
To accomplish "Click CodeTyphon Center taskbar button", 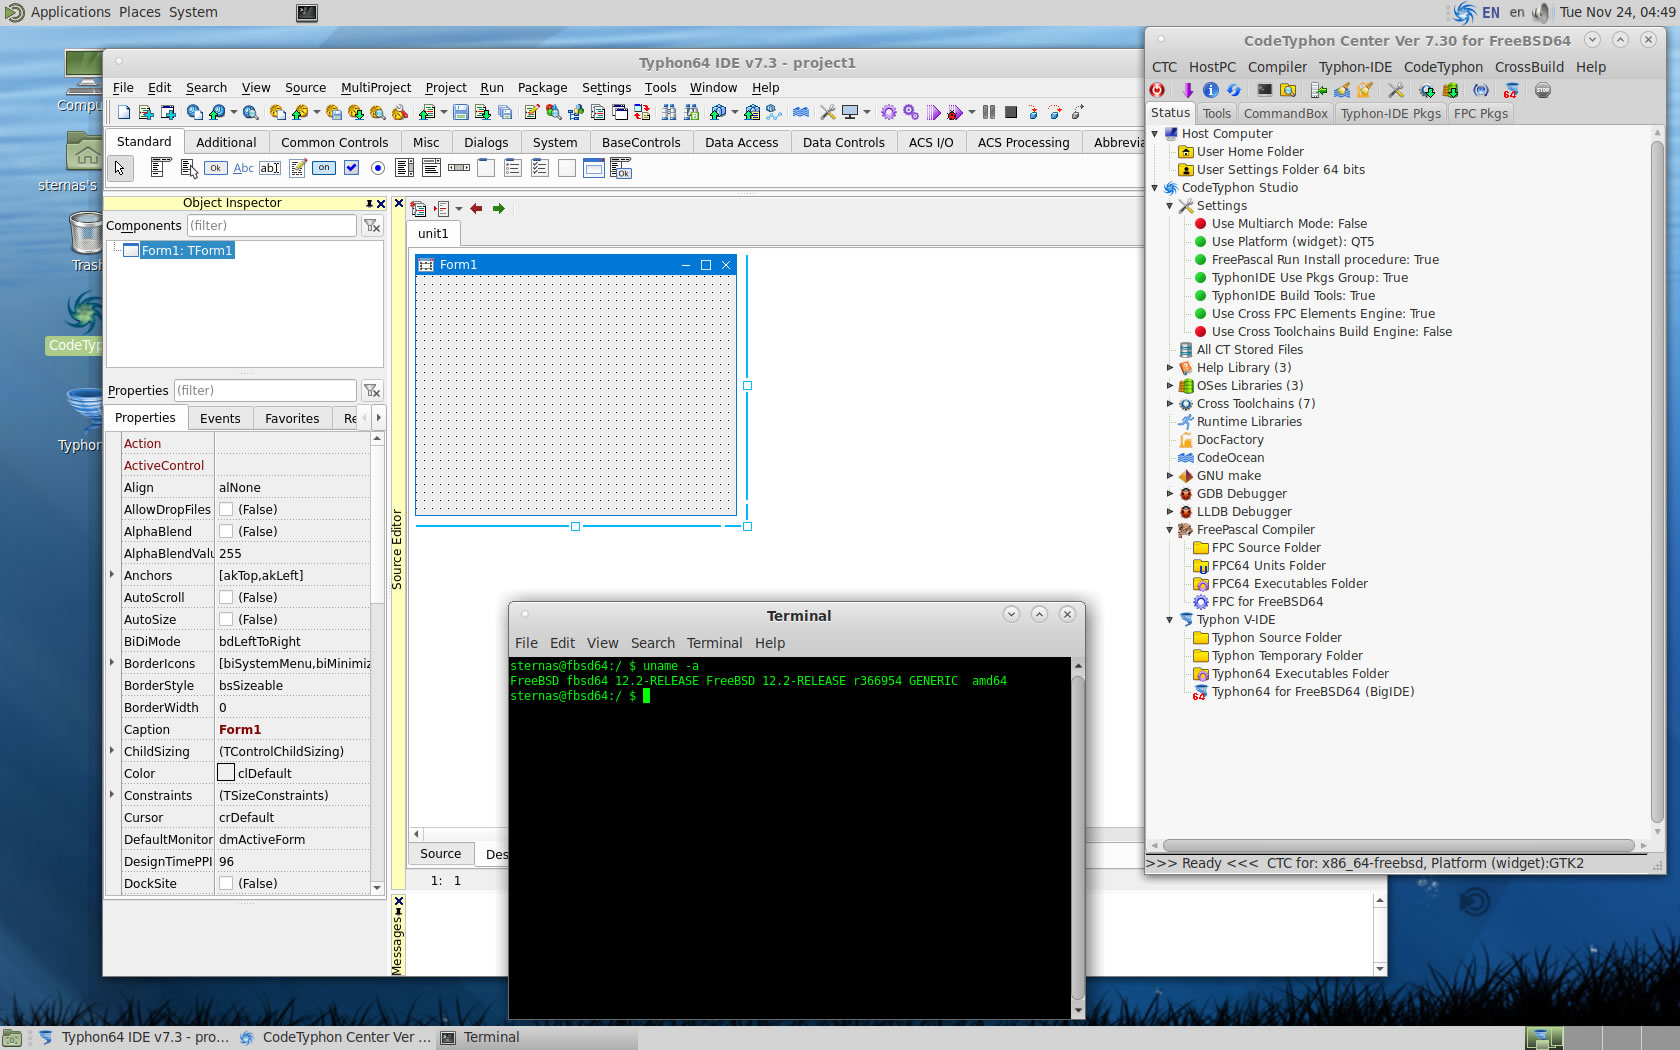I will [336, 1037].
